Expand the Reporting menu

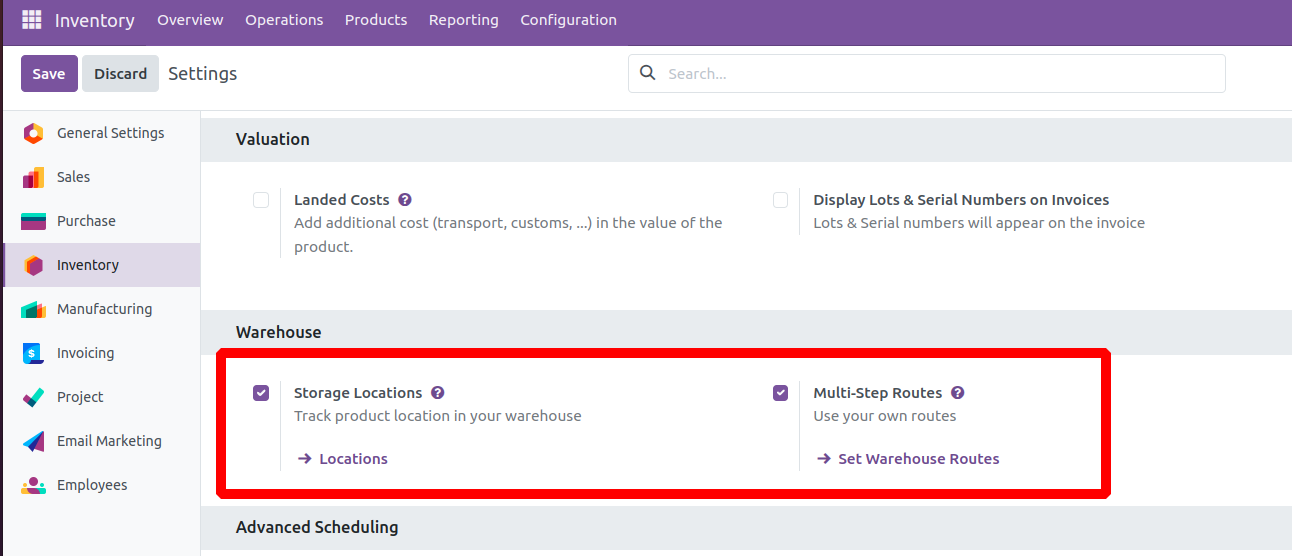click(464, 20)
